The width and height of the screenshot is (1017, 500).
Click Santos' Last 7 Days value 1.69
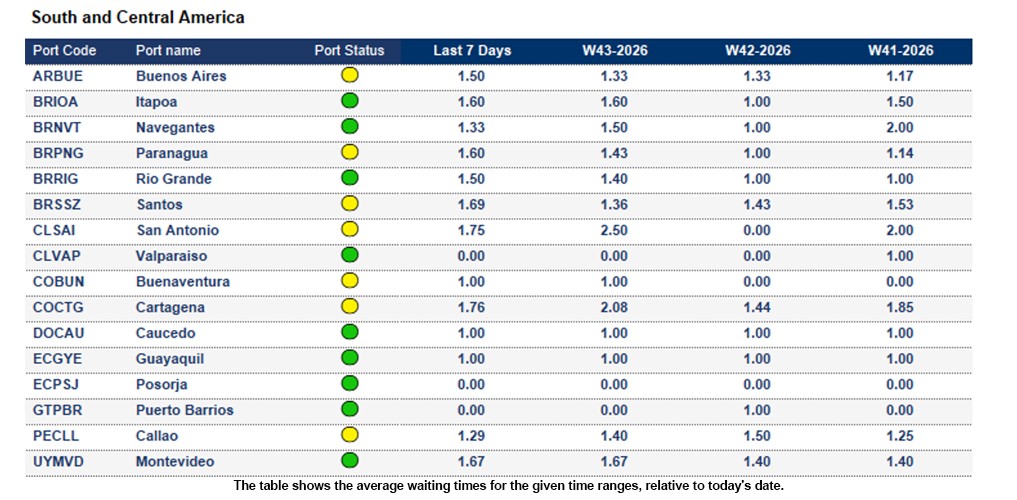click(472, 204)
